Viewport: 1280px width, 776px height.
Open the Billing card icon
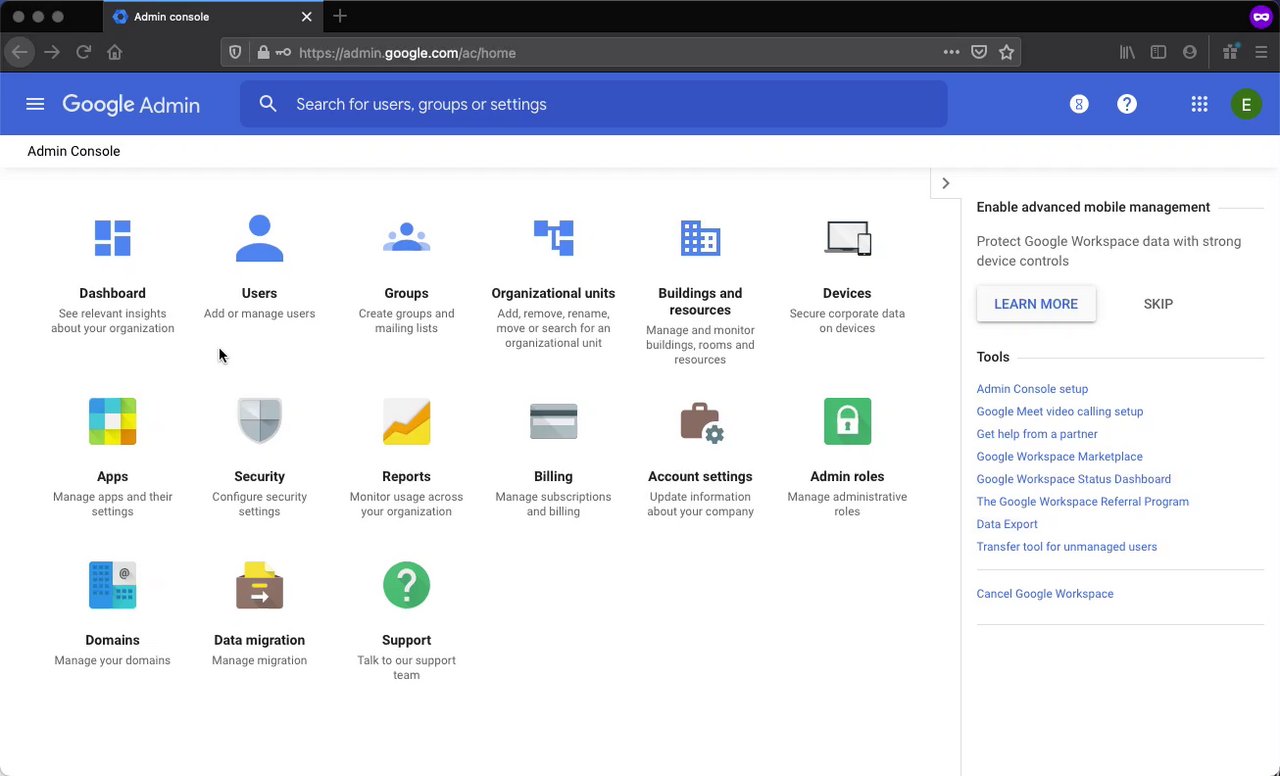(x=553, y=421)
